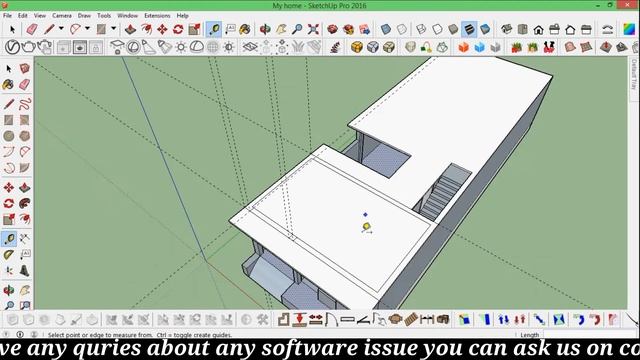The width and height of the screenshot is (640, 360).
Task: Open the Extensions menu
Action: coord(157,16)
